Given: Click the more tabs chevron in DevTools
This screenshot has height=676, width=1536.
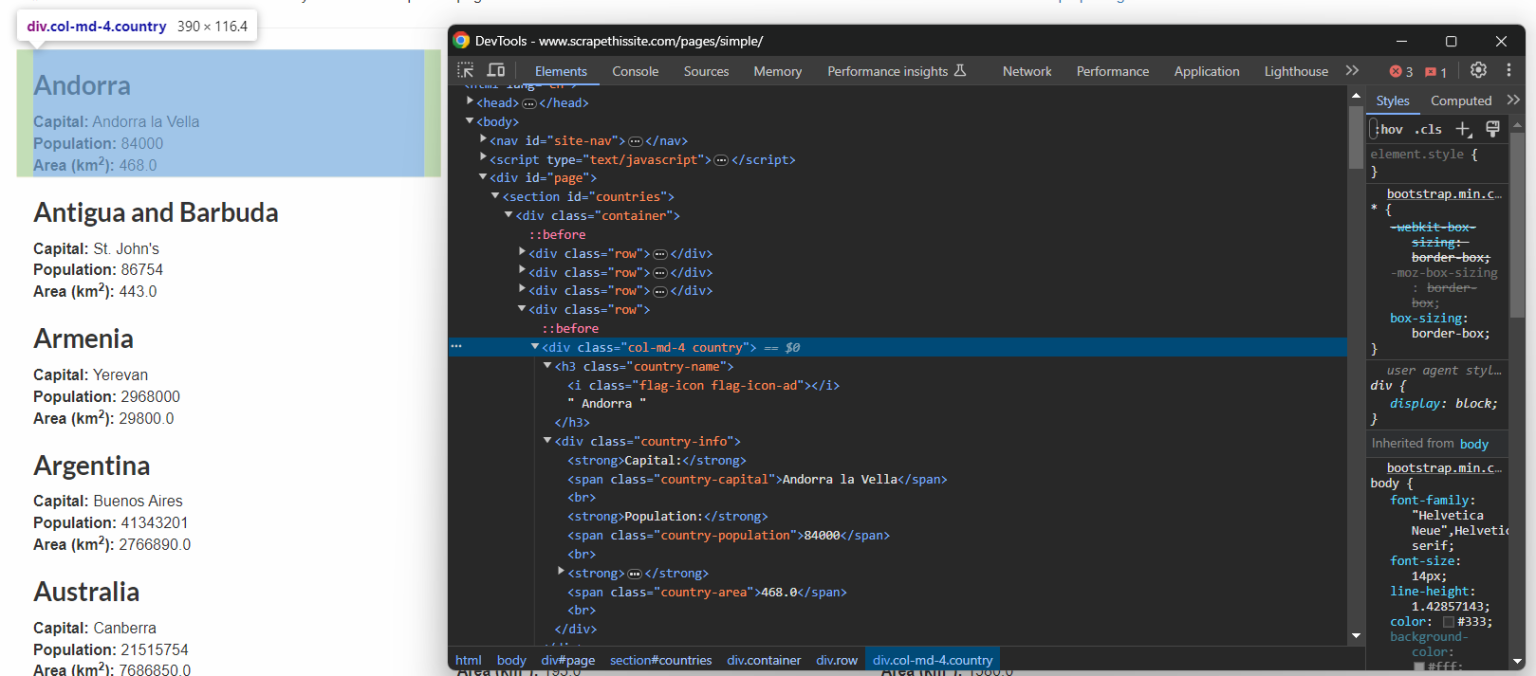Looking at the screenshot, I should (1352, 70).
